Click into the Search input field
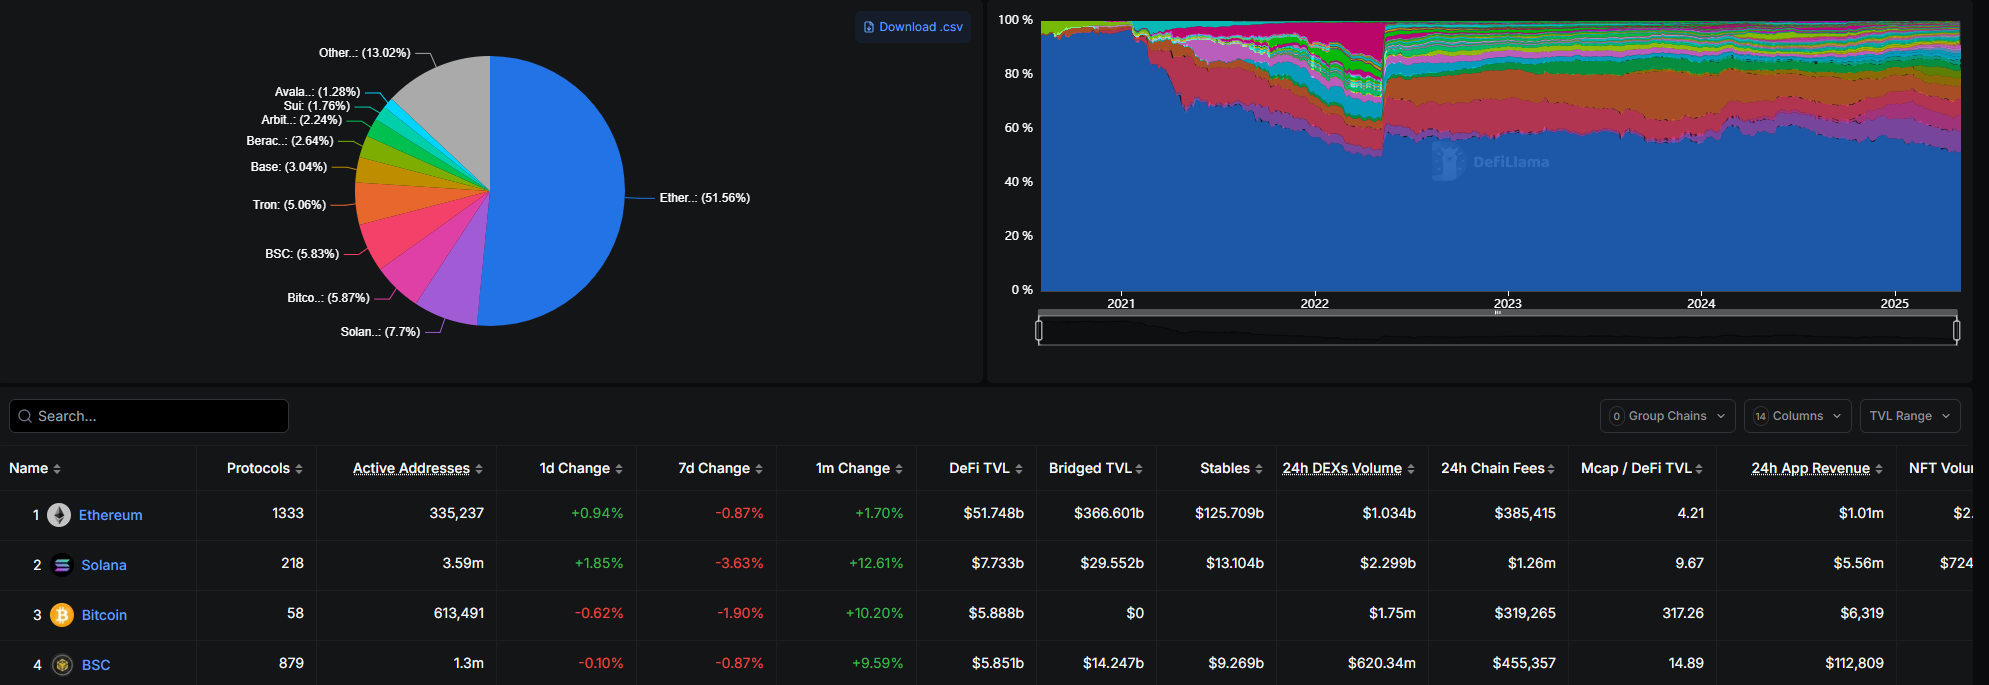The image size is (1989, 685). pyautogui.click(x=160, y=416)
